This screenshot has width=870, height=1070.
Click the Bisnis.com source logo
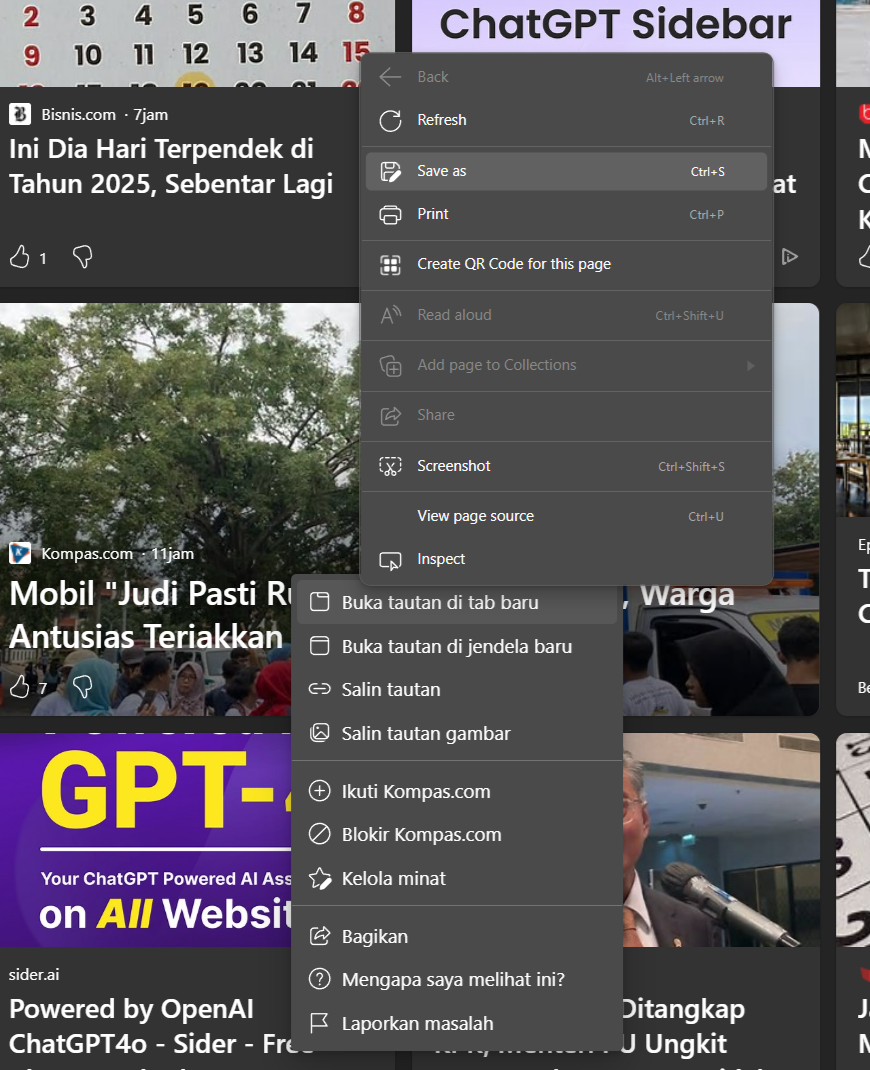tap(20, 114)
